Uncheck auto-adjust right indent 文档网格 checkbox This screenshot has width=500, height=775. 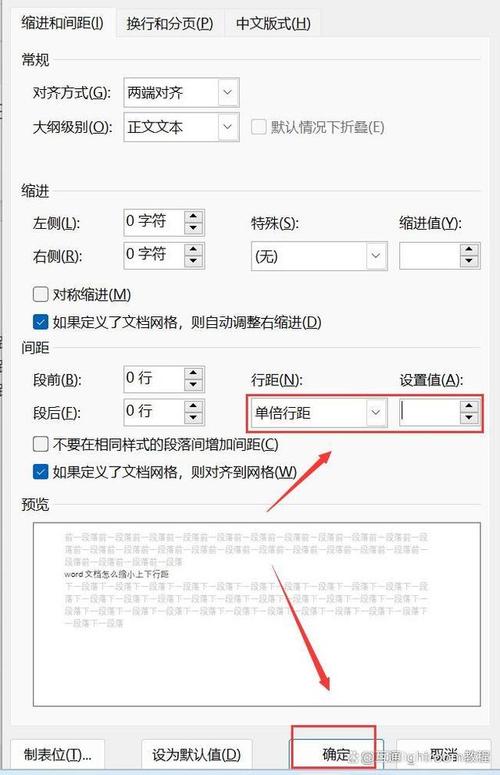click(40, 322)
